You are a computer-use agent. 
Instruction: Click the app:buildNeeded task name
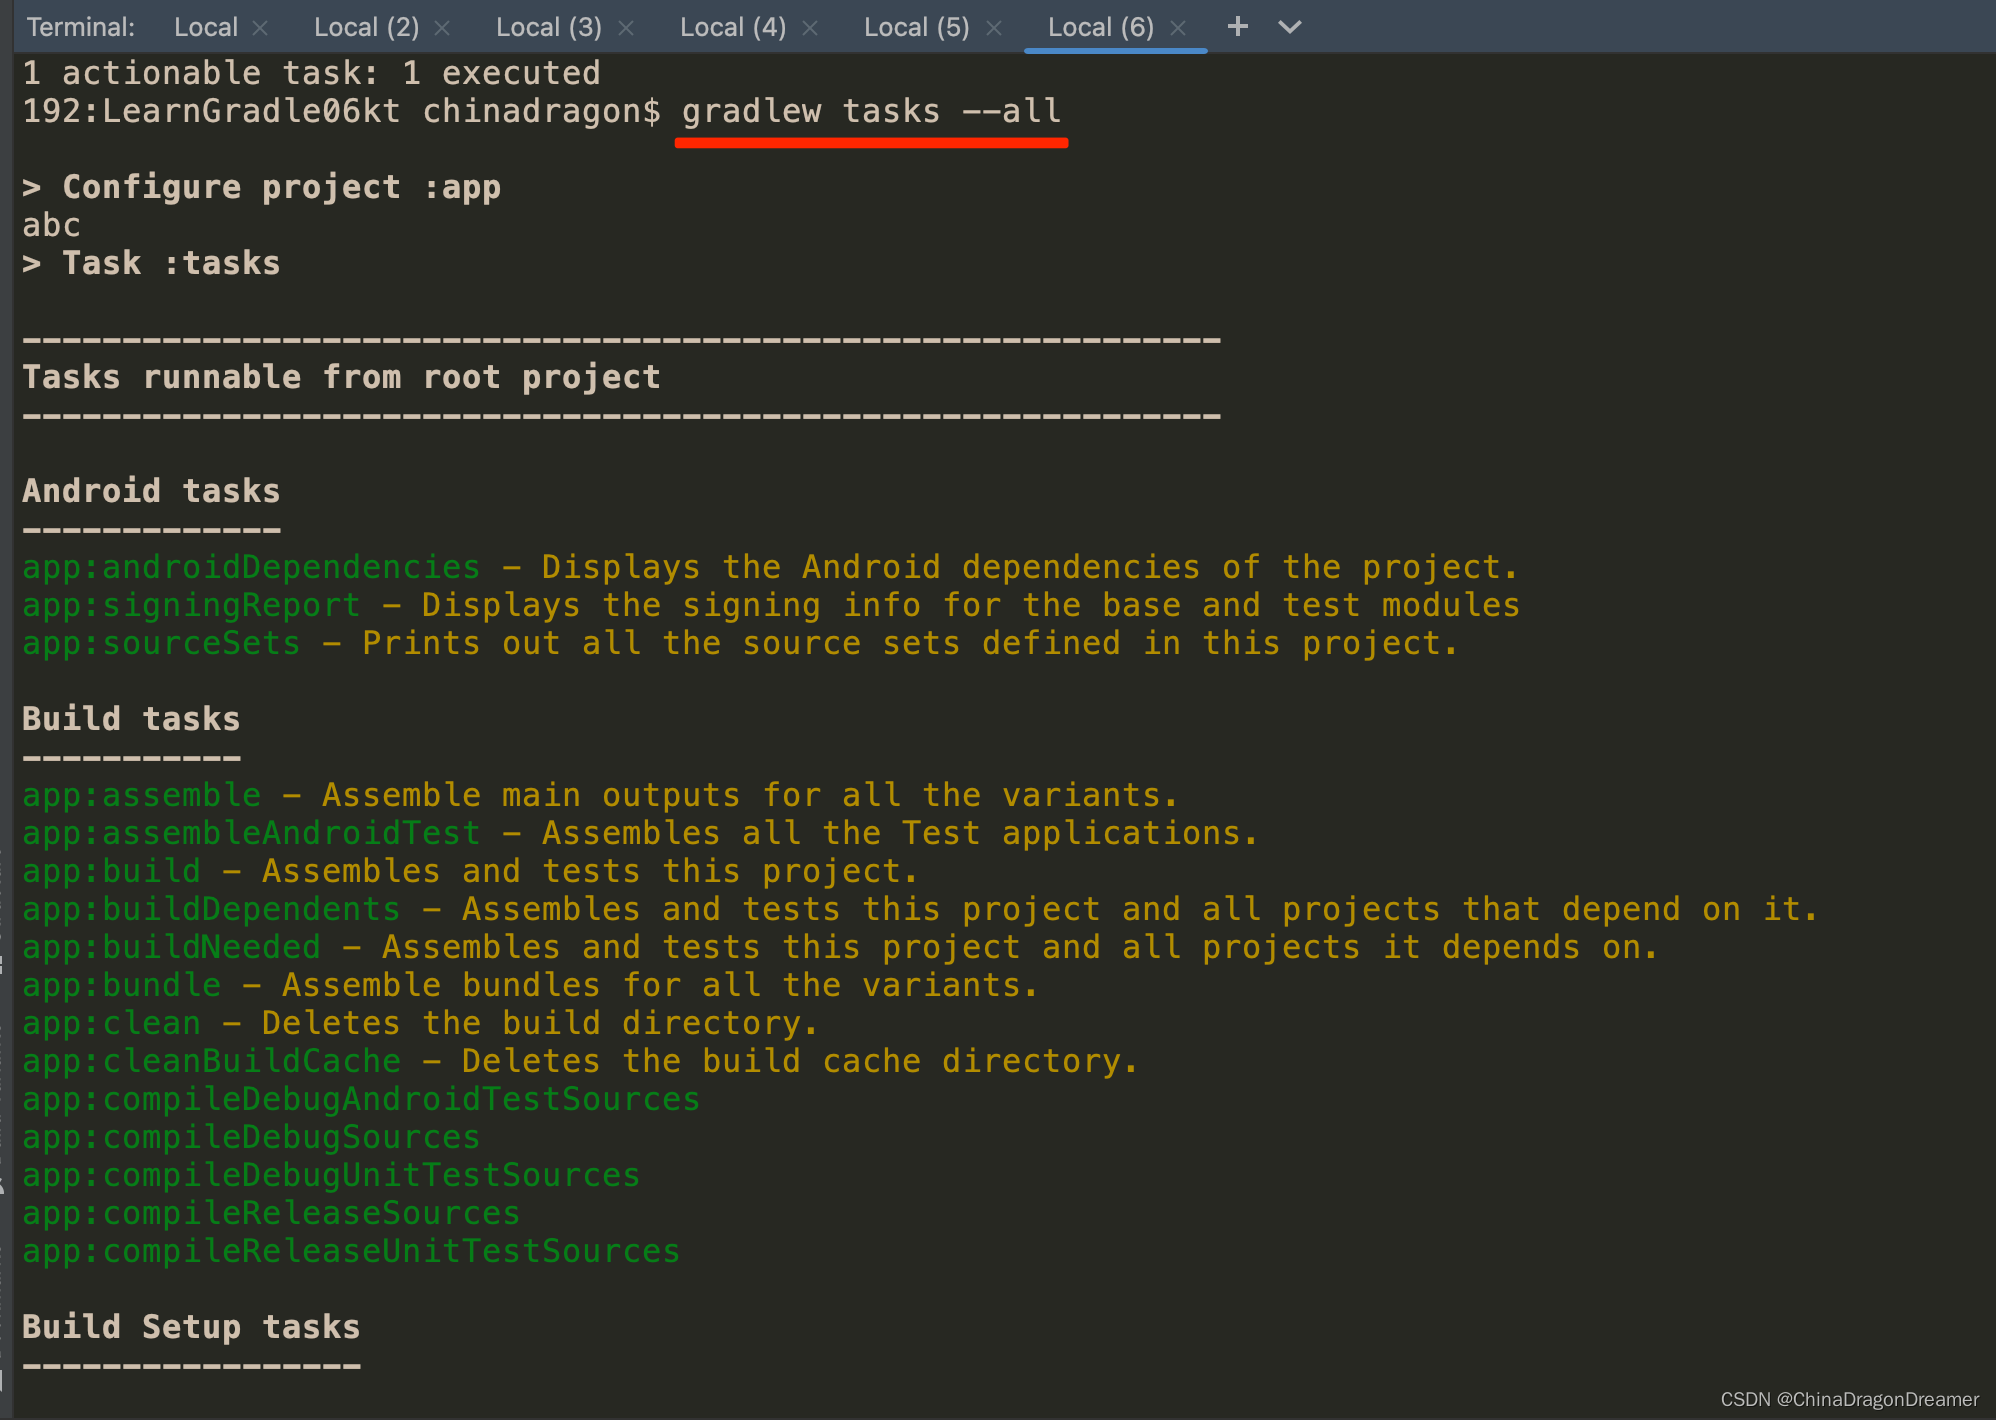point(171,947)
